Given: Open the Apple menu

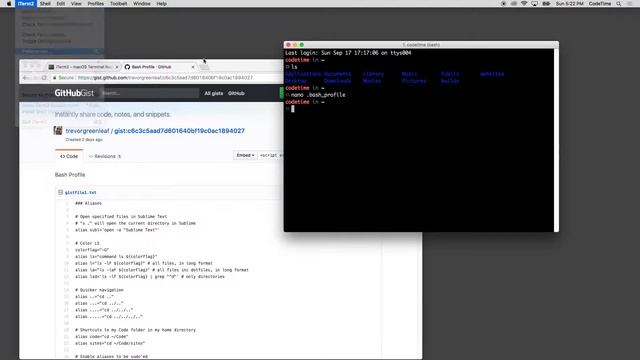Looking at the screenshot, I should coord(9,4).
